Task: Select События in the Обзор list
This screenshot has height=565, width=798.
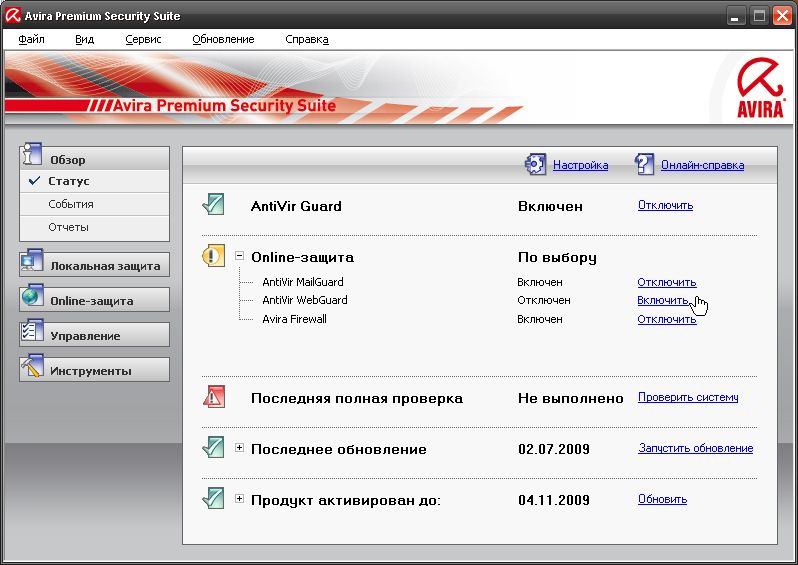Action: [x=70, y=204]
